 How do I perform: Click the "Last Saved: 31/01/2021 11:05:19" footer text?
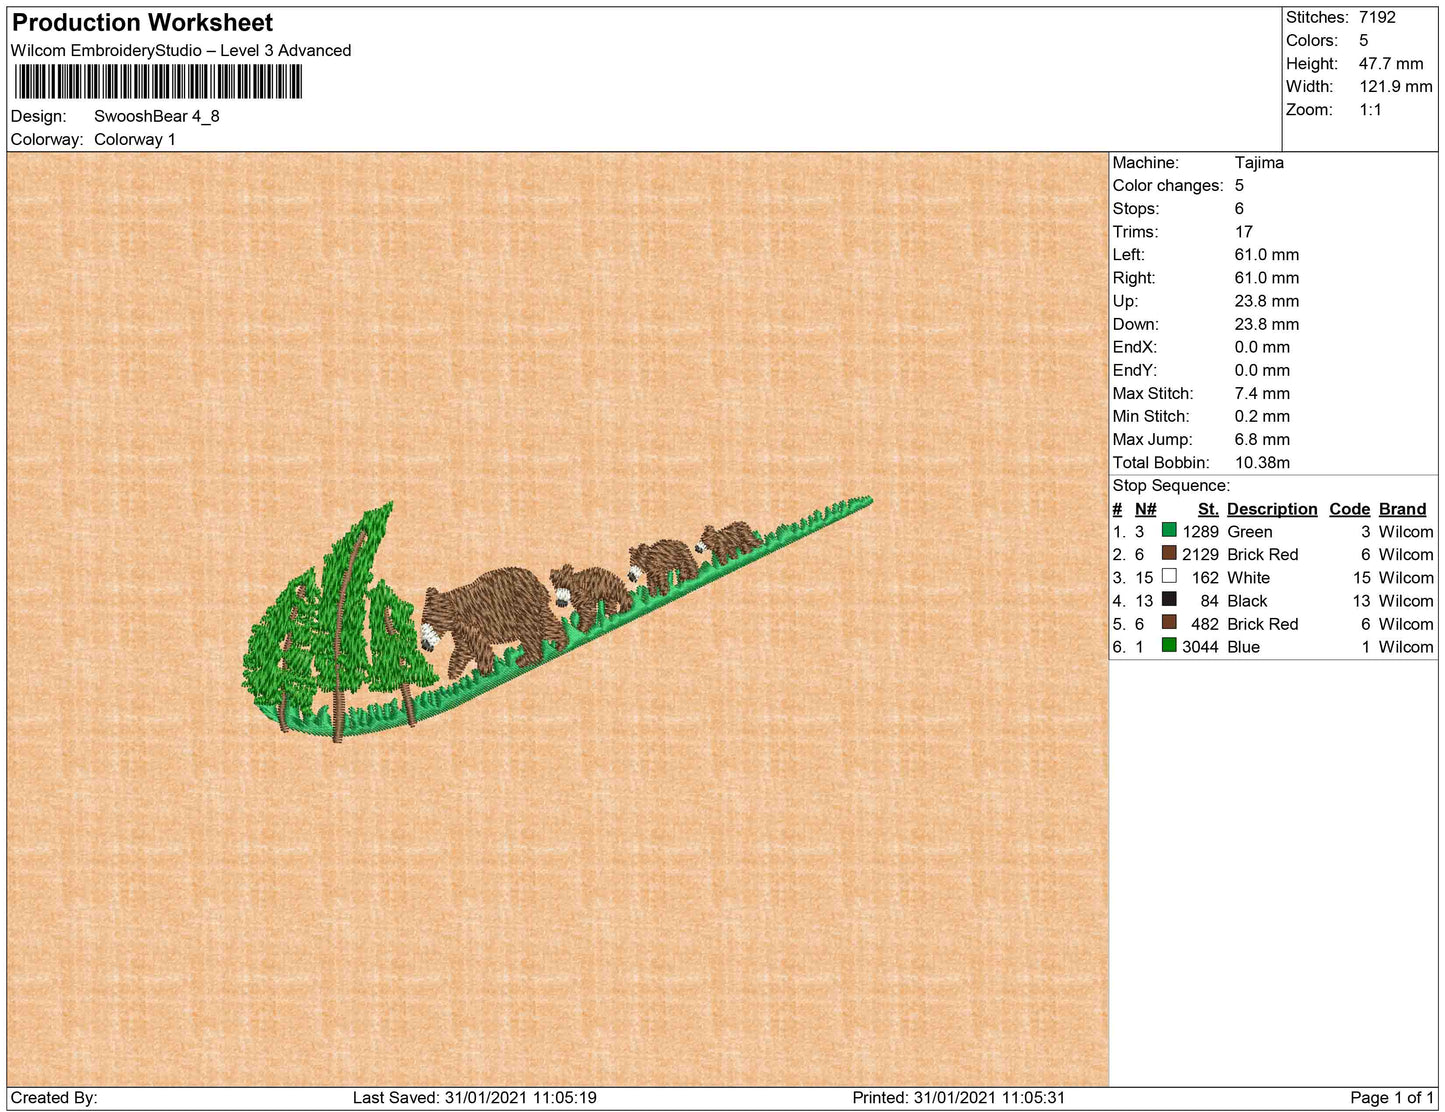(x=475, y=1097)
